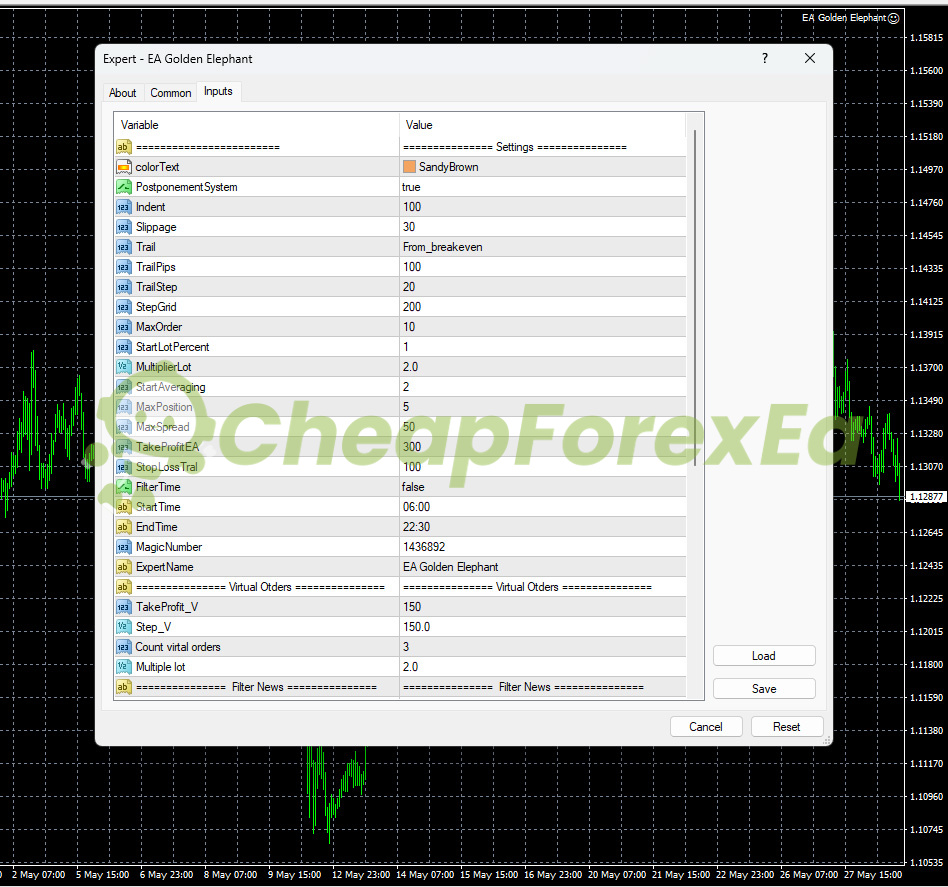Click the Slippage integer type icon

point(123,227)
